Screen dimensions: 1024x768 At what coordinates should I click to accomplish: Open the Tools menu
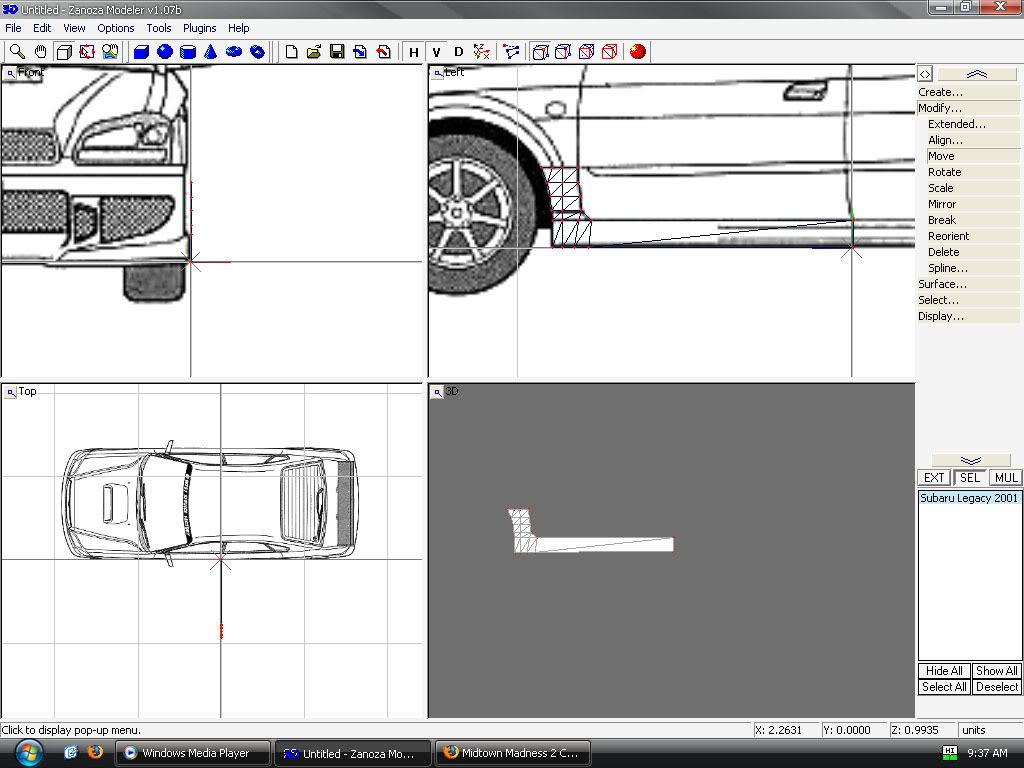[x=159, y=28]
